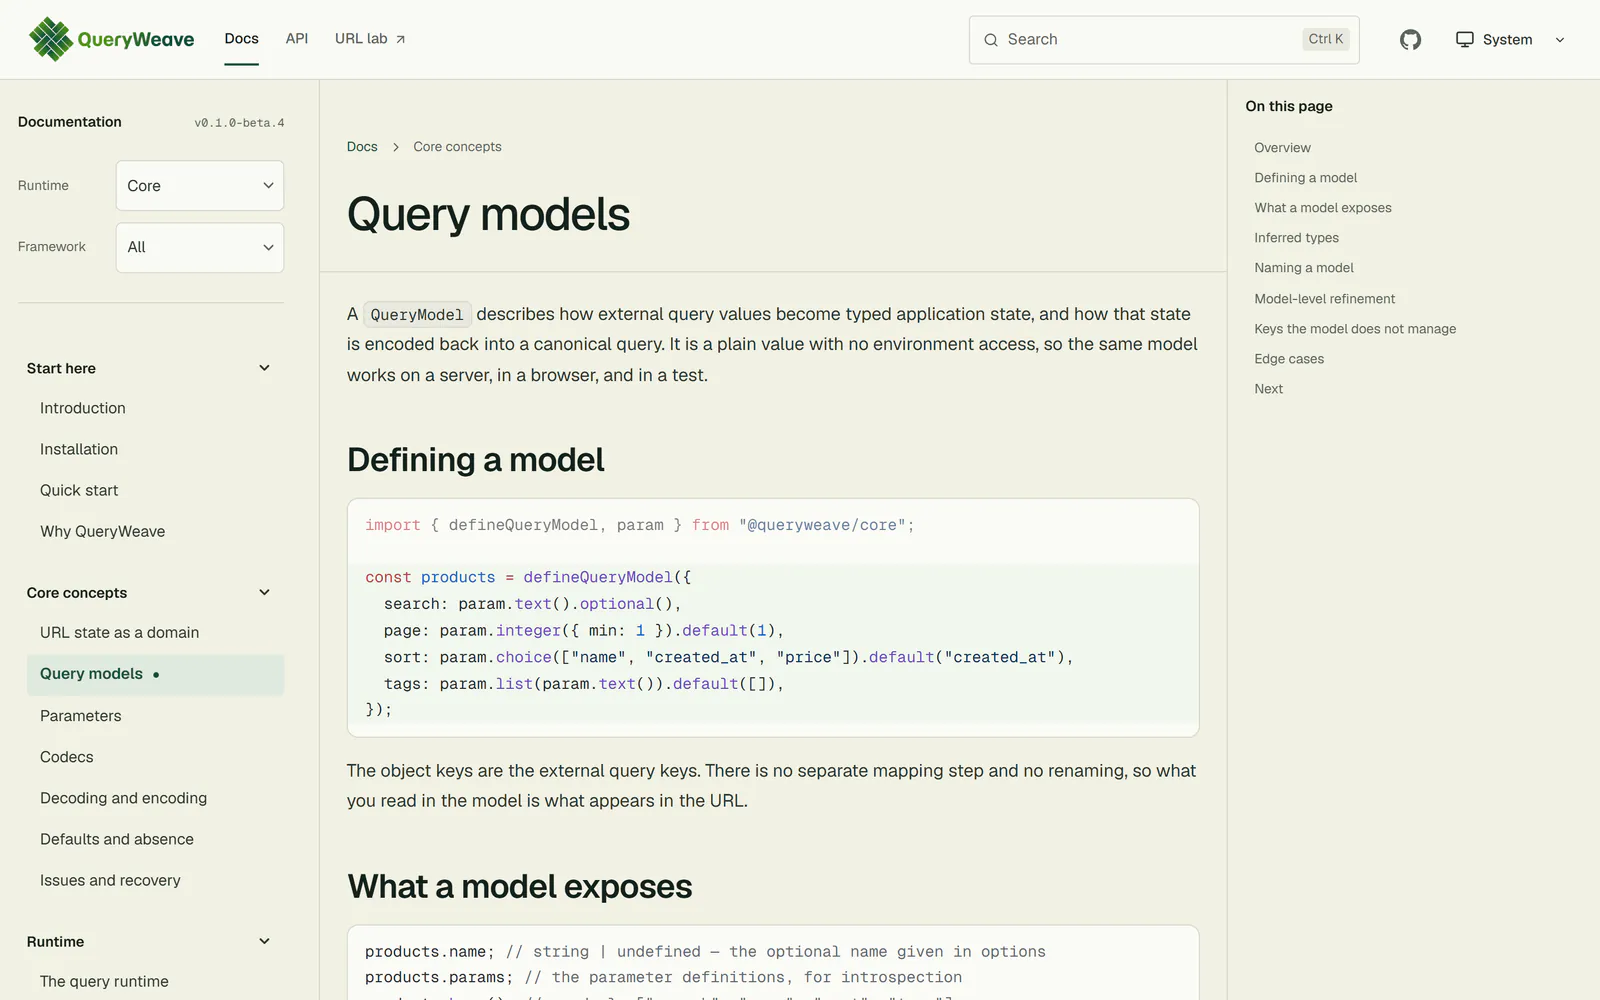The height and width of the screenshot is (1000, 1600).
Task: Focus the Search input field
Action: (1164, 40)
